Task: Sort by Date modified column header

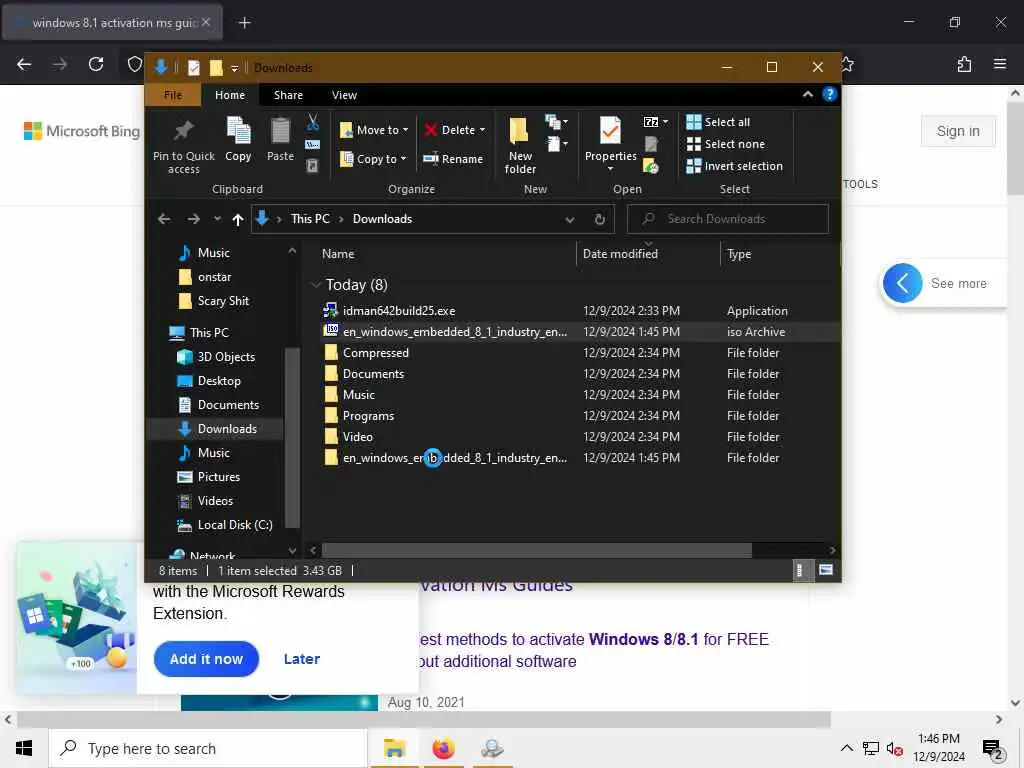Action: pyautogui.click(x=620, y=254)
